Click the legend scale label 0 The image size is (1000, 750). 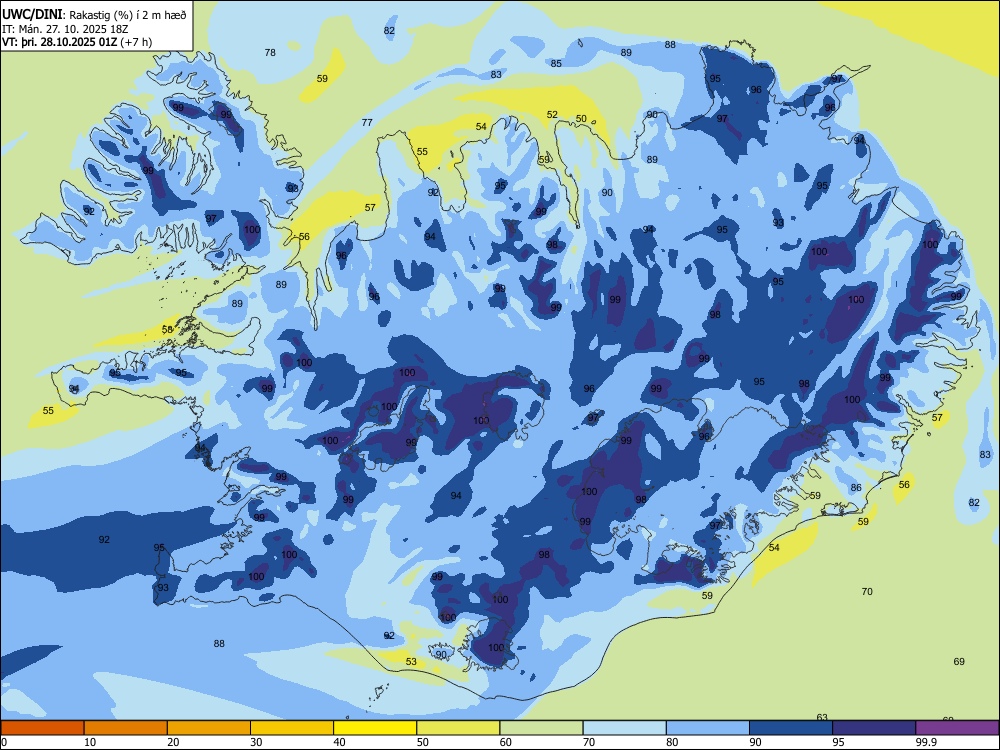[4, 742]
